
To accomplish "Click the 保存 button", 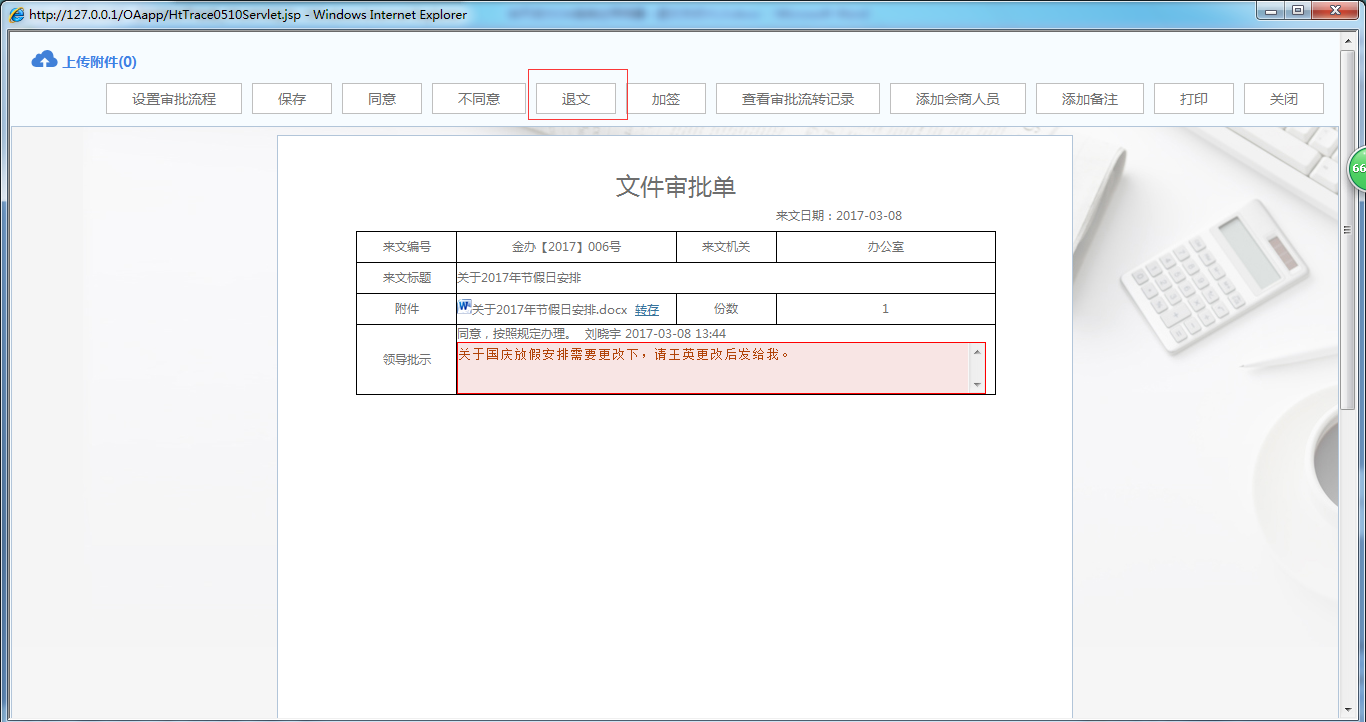I will pyautogui.click(x=292, y=99).
